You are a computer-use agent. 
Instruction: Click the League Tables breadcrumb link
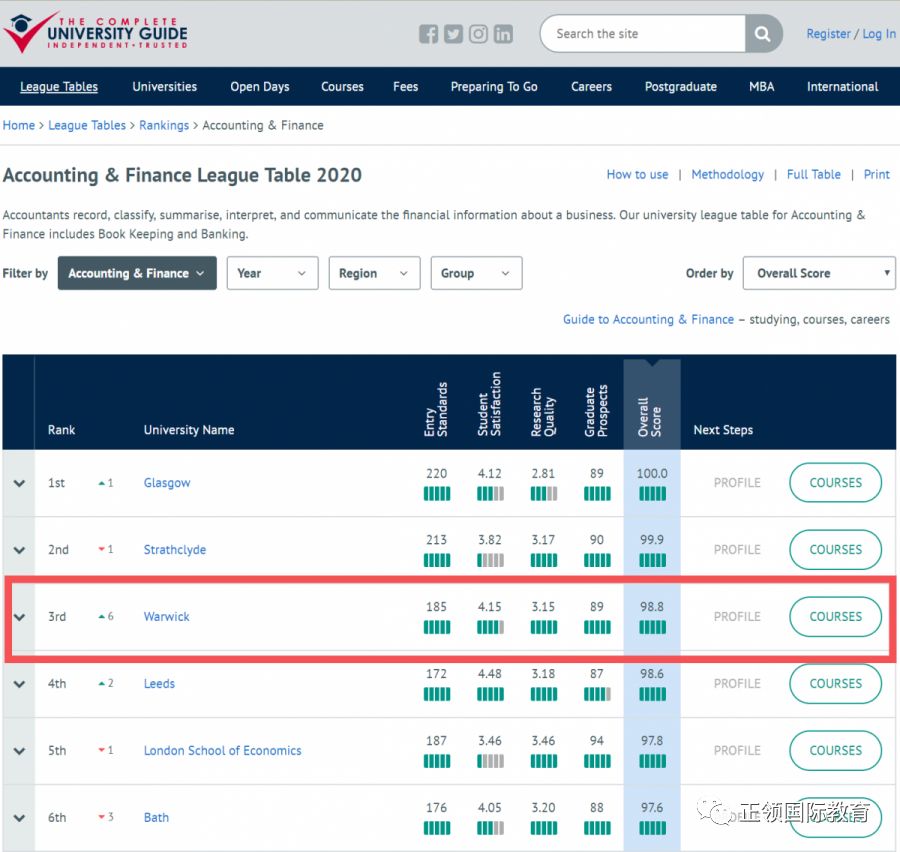point(87,125)
